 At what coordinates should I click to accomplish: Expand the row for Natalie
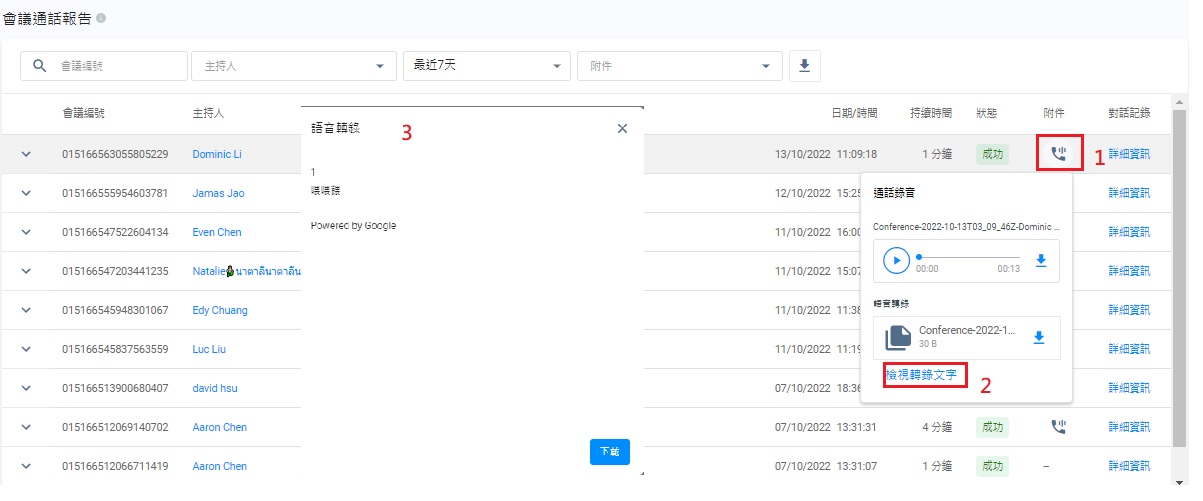pyautogui.click(x=27, y=271)
